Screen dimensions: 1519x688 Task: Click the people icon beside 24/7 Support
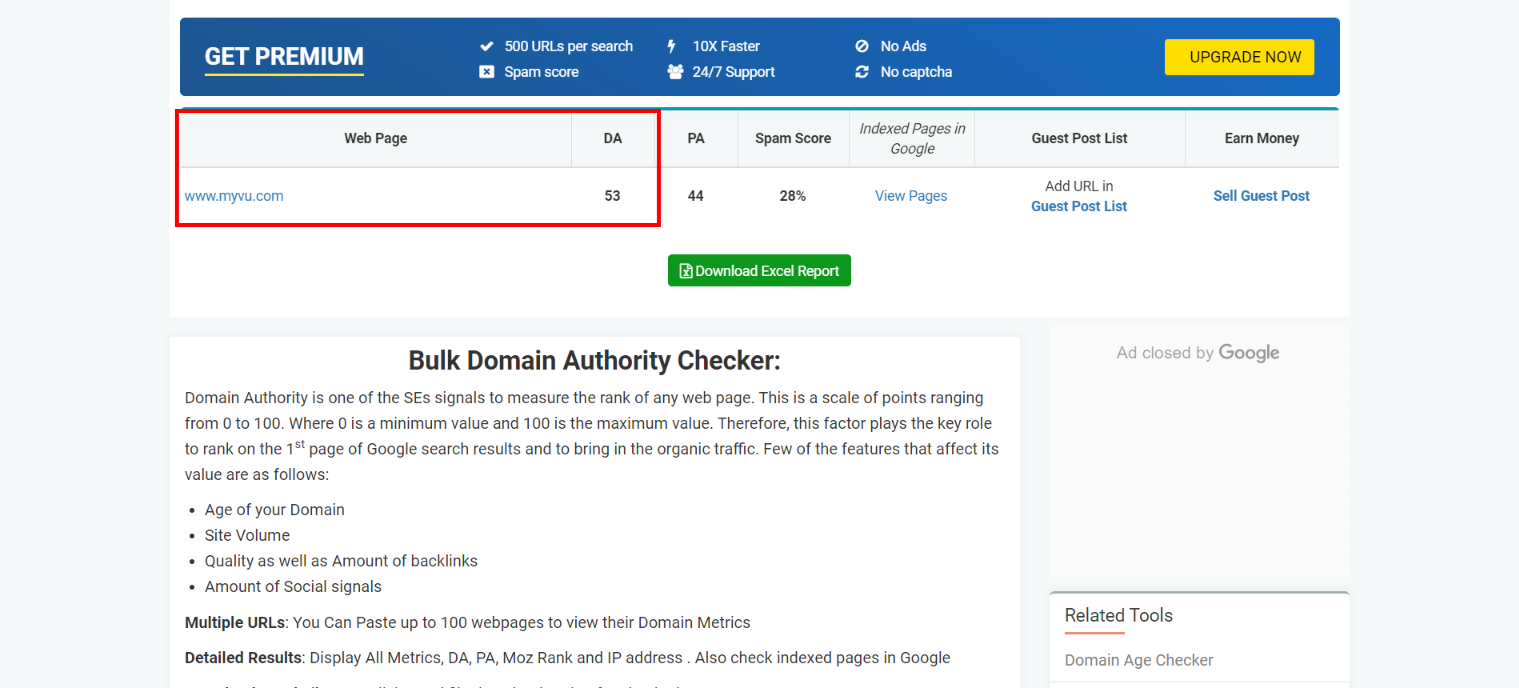[675, 72]
